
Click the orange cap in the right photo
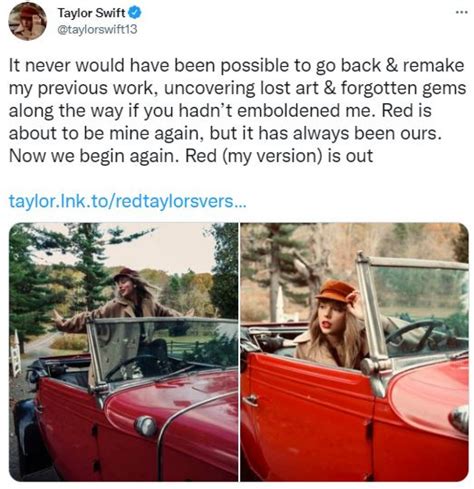(x=335, y=292)
